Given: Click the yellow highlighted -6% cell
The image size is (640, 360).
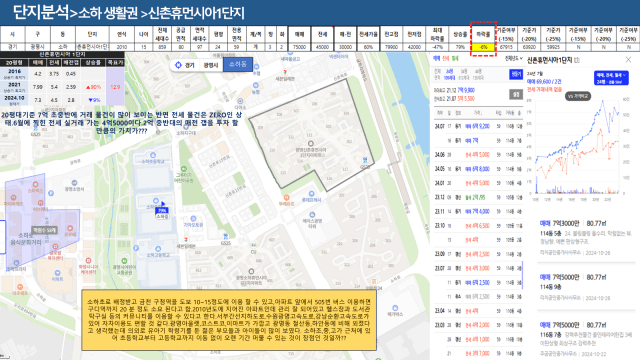Looking at the screenshot, I should pyautogui.click(x=483, y=47).
